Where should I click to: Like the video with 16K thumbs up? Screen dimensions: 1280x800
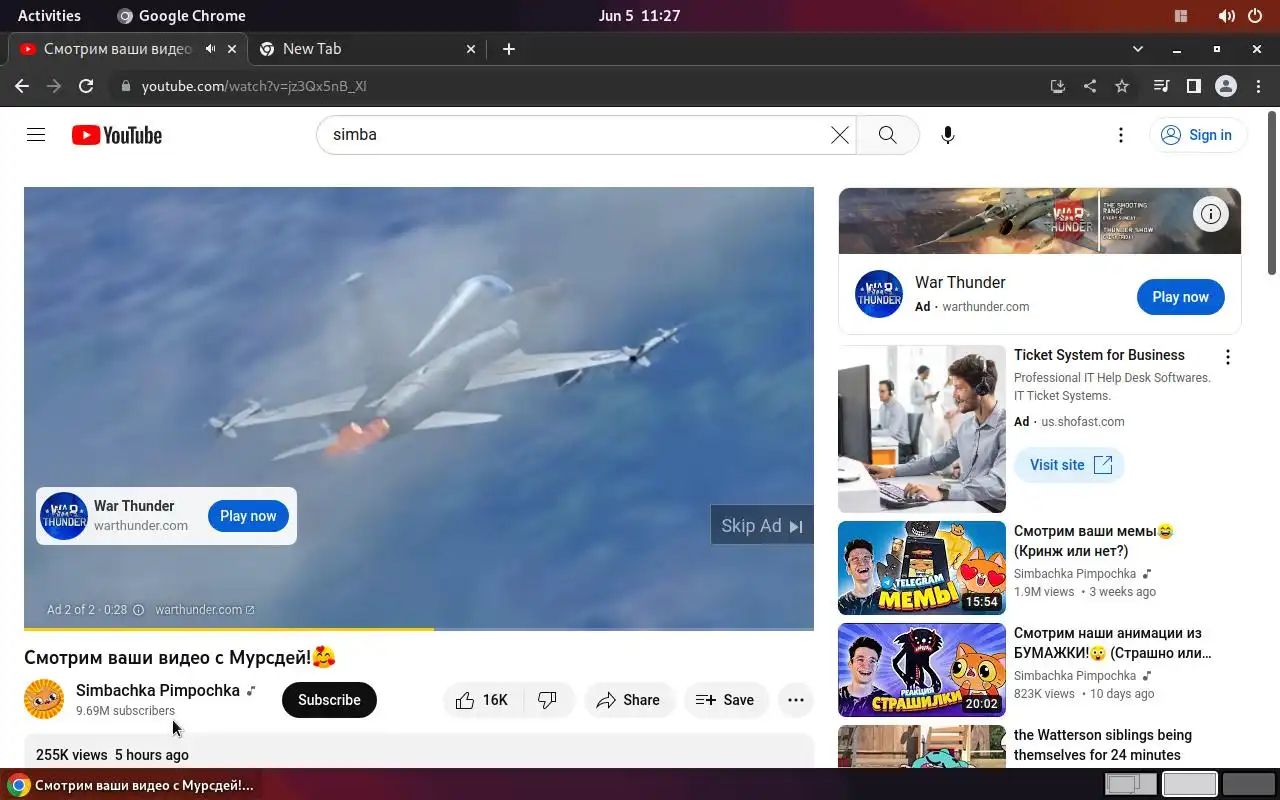pos(483,700)
